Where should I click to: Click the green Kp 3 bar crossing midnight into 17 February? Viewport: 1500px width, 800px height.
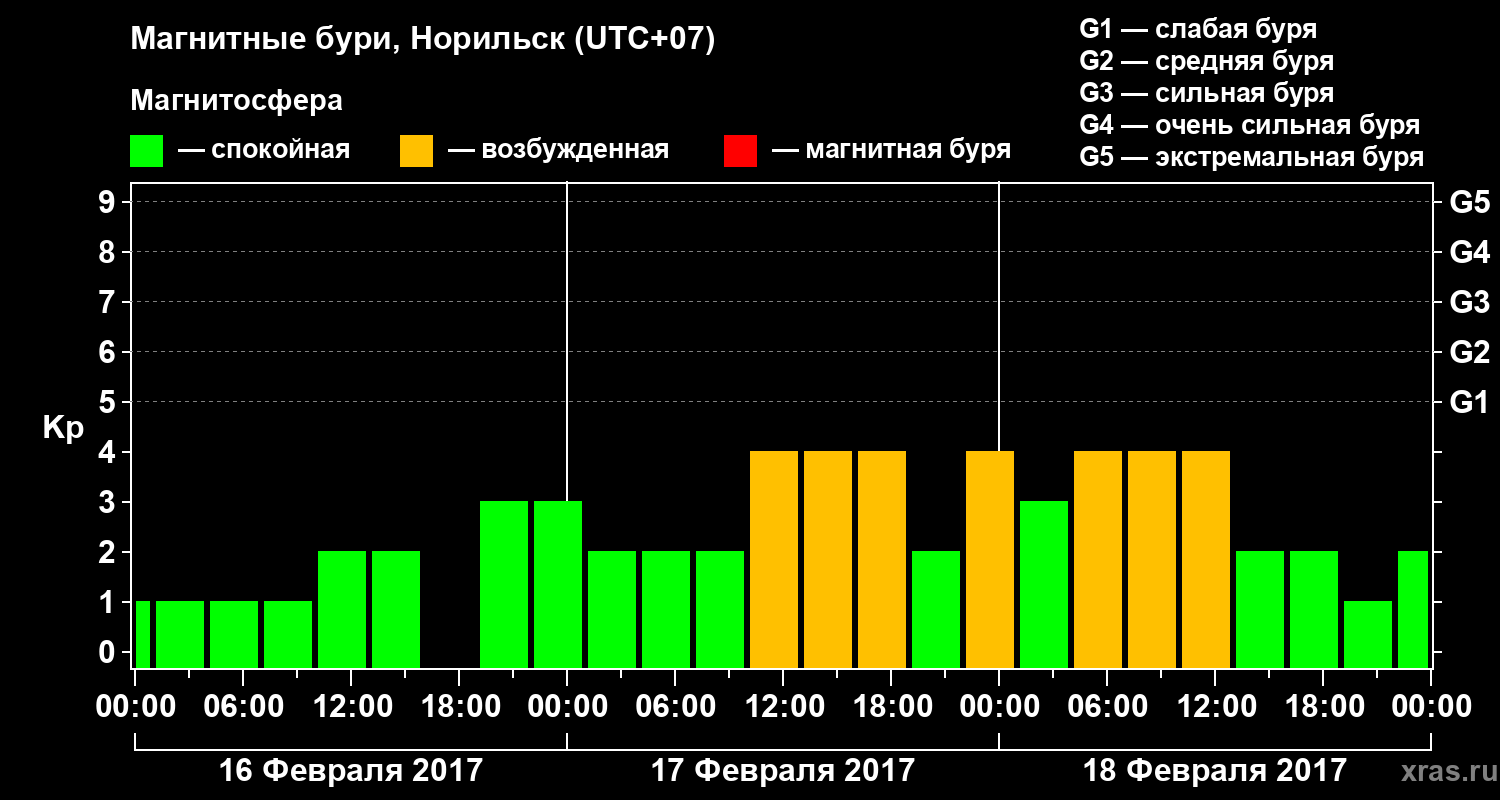(558, 585)
